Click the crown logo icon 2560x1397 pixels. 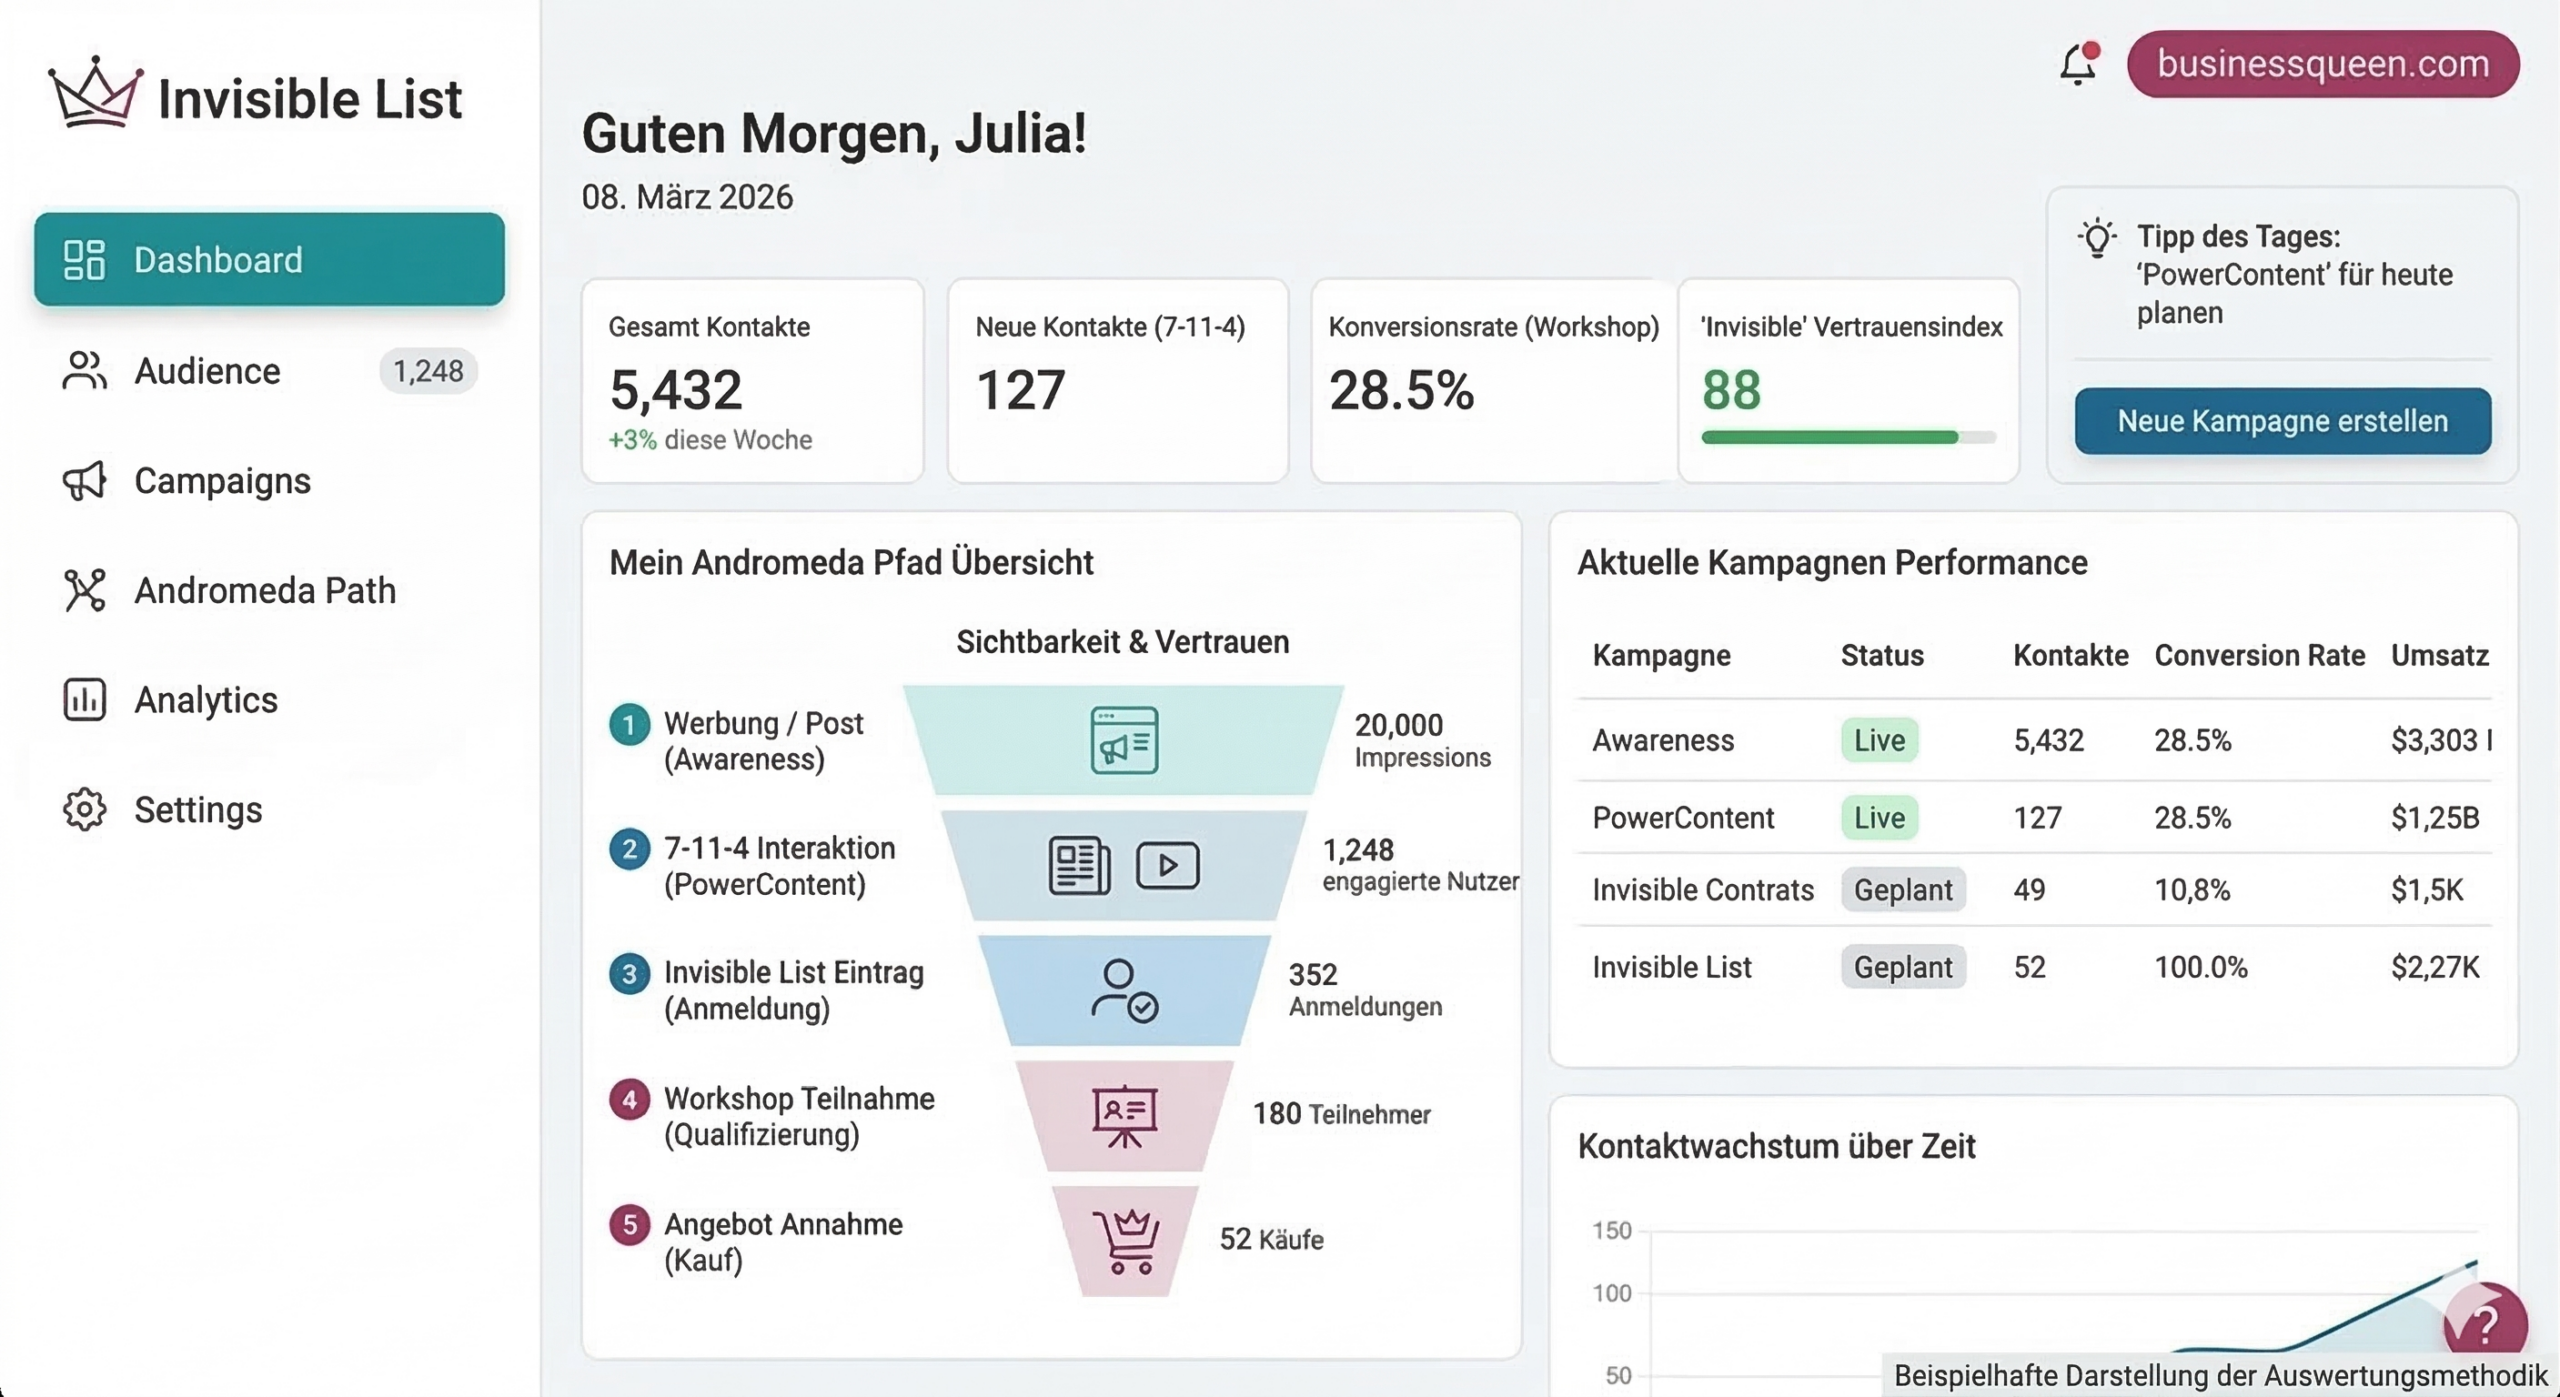click(x=95, y=94)
